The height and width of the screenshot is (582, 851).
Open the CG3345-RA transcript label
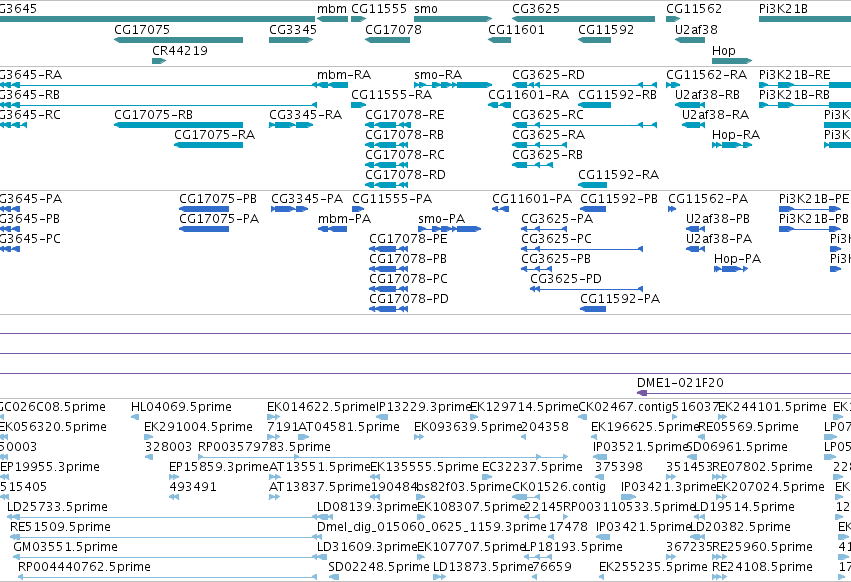[306, 115]
